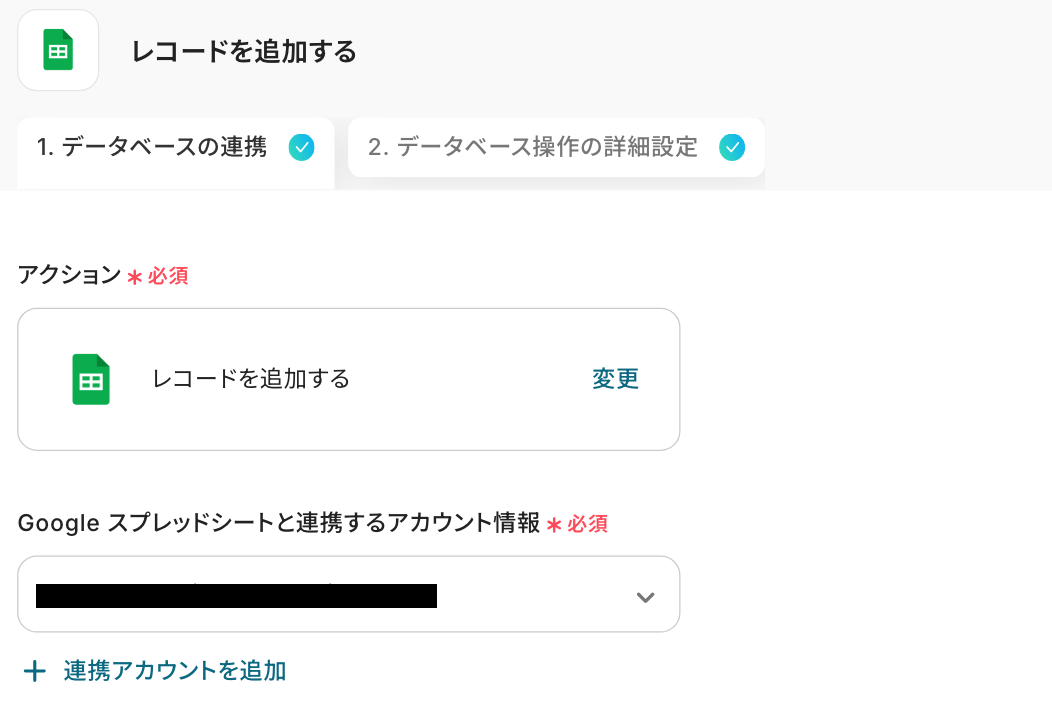Image resolution: width=1052 pixels, height=702 pixels.
Task: Click the 変更 link to change the action
Action: click(615, 379)
